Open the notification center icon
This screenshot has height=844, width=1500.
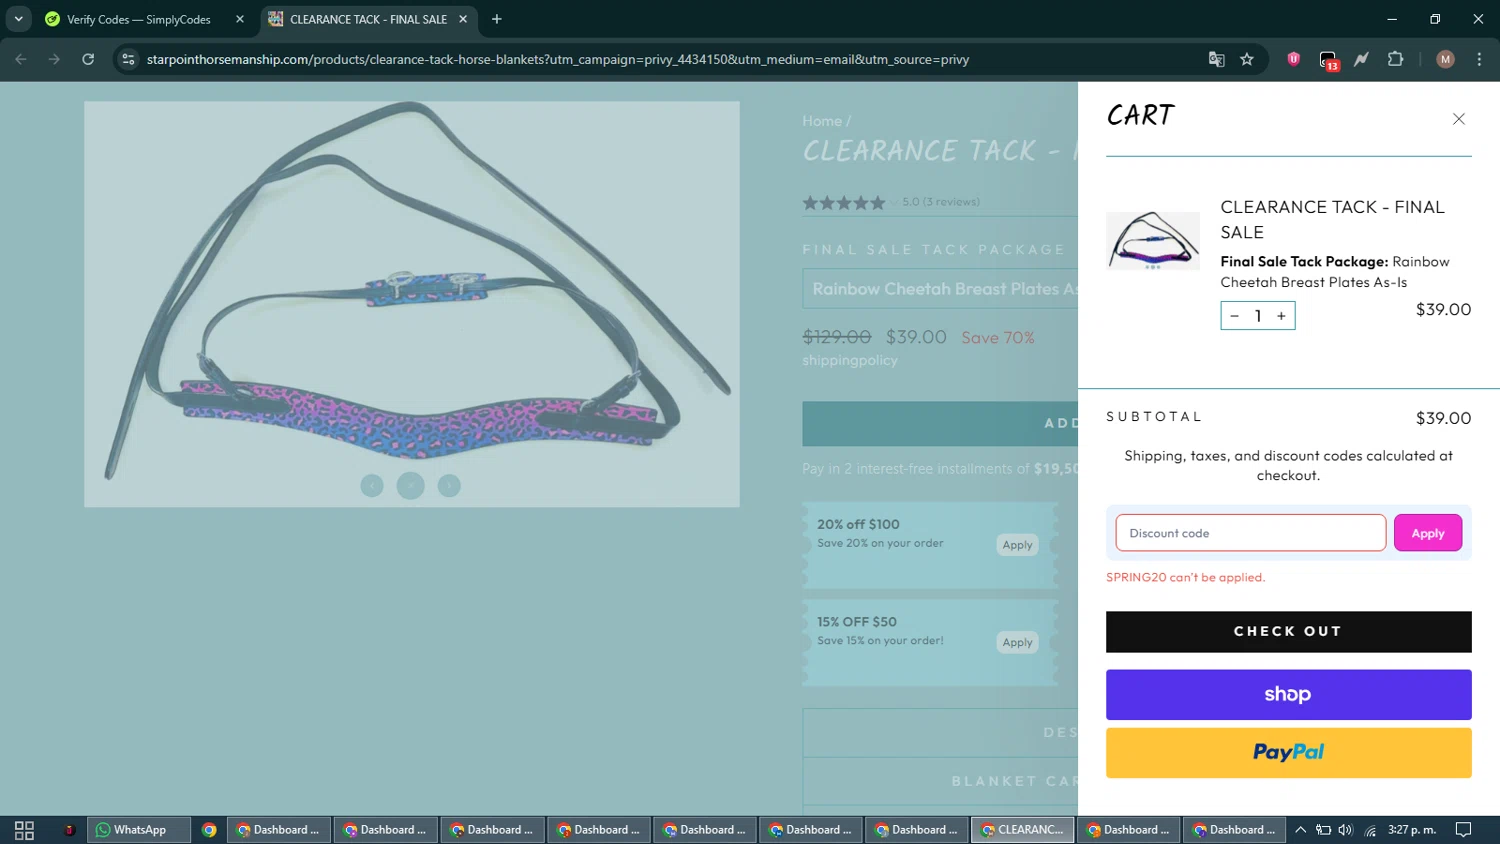click(1463, 830)
